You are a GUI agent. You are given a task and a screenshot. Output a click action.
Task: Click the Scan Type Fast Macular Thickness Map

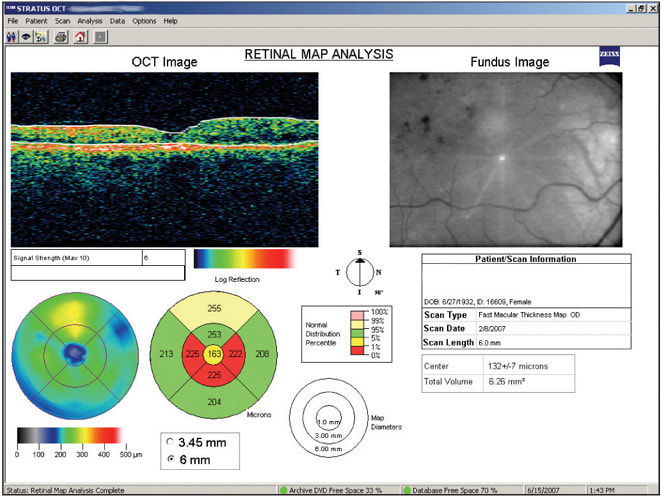[x=529, y=315]
